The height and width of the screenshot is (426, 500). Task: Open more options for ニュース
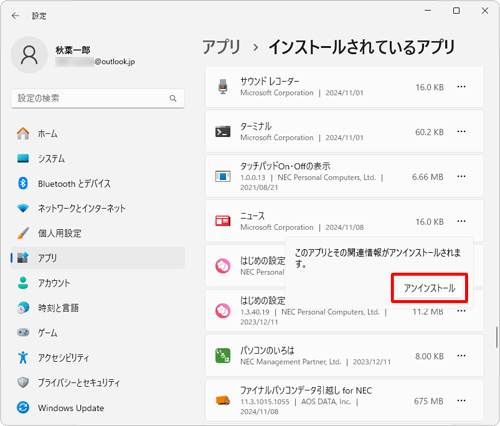[x=461, y=221]
